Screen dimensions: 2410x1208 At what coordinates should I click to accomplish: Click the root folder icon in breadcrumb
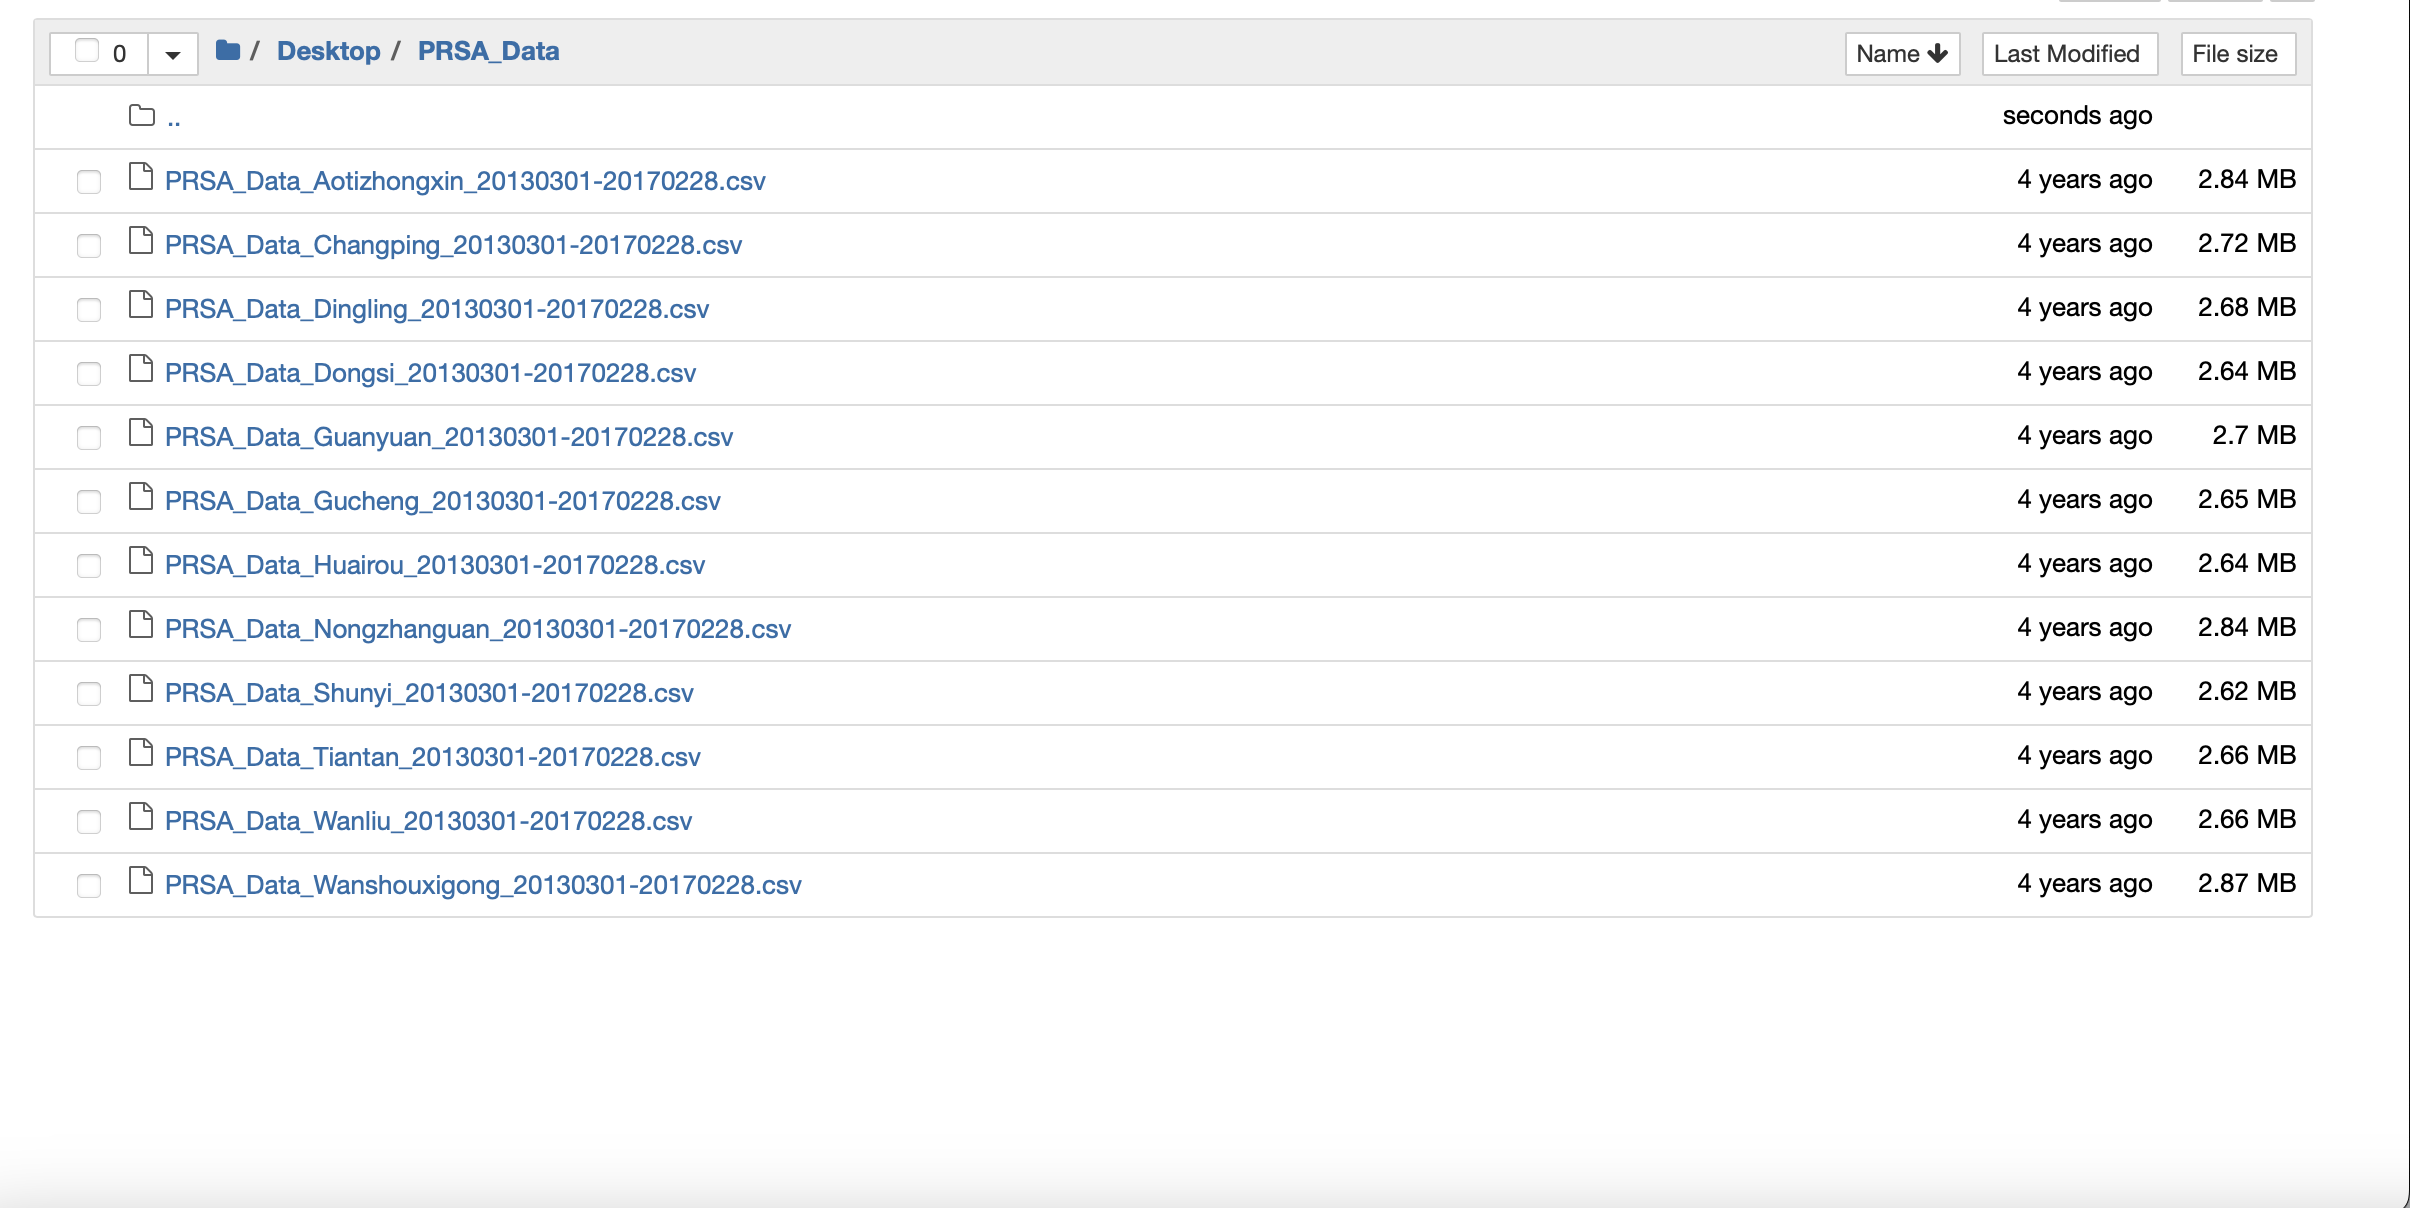(x=228, y=50)
